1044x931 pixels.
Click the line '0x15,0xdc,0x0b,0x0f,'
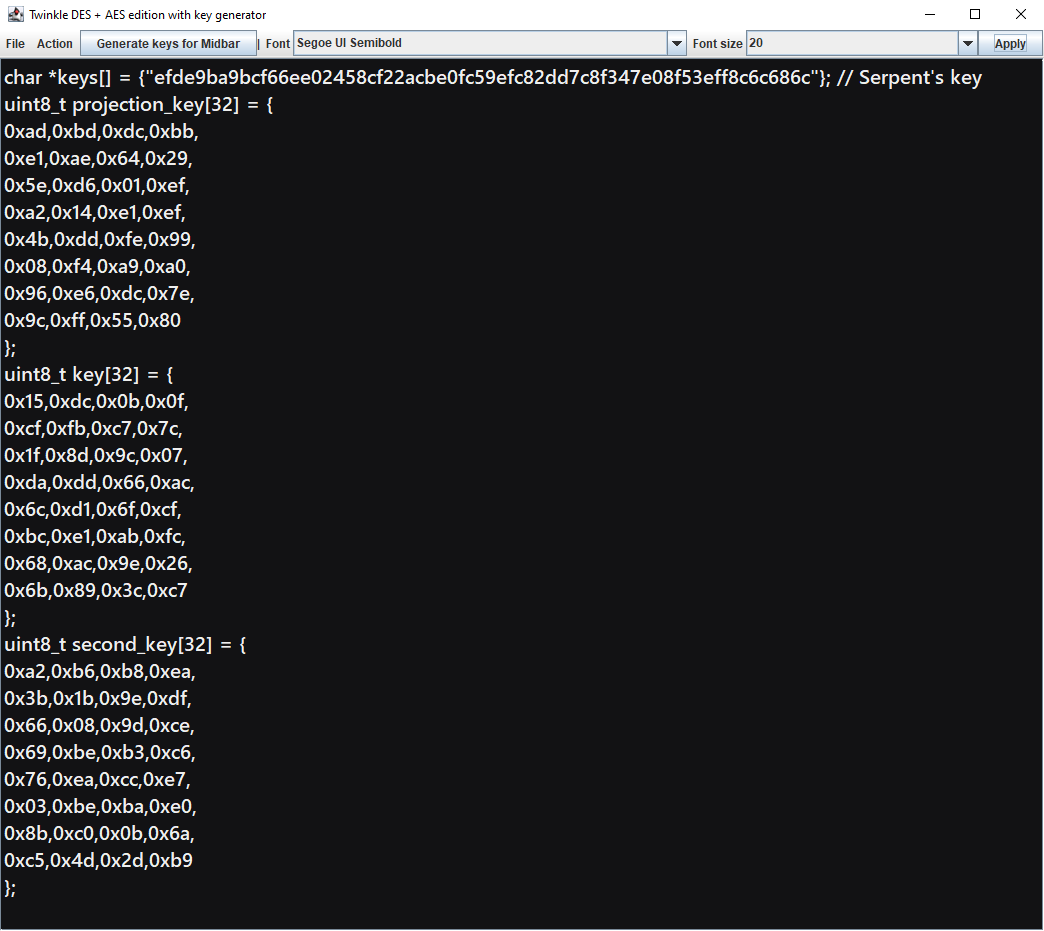point(96,402)
